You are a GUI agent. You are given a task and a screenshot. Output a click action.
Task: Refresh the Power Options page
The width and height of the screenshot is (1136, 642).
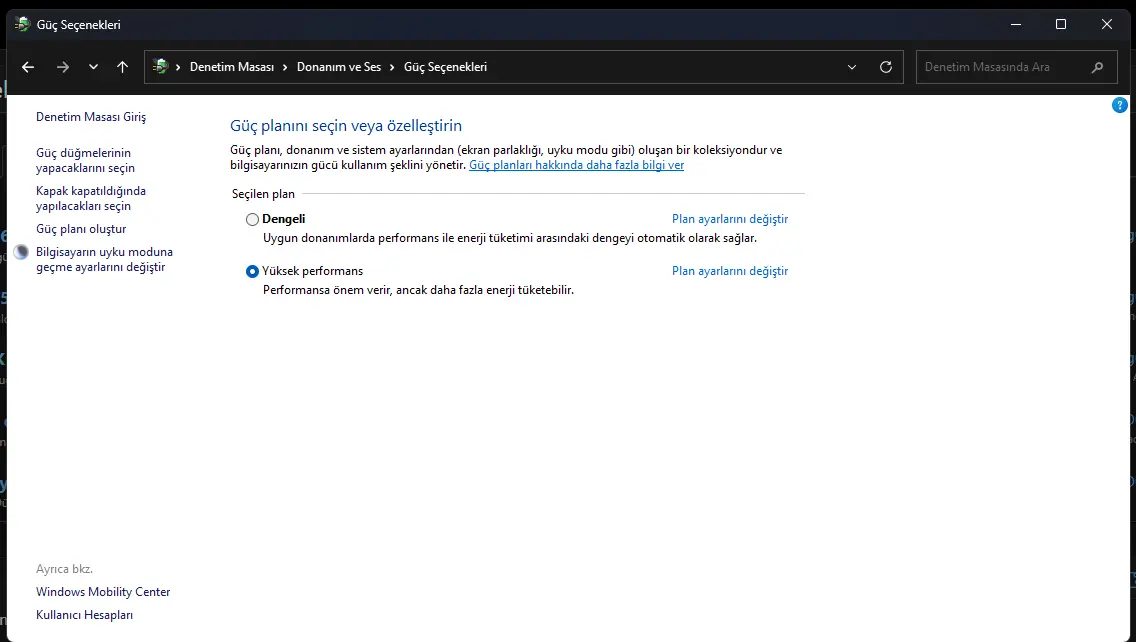885,67
